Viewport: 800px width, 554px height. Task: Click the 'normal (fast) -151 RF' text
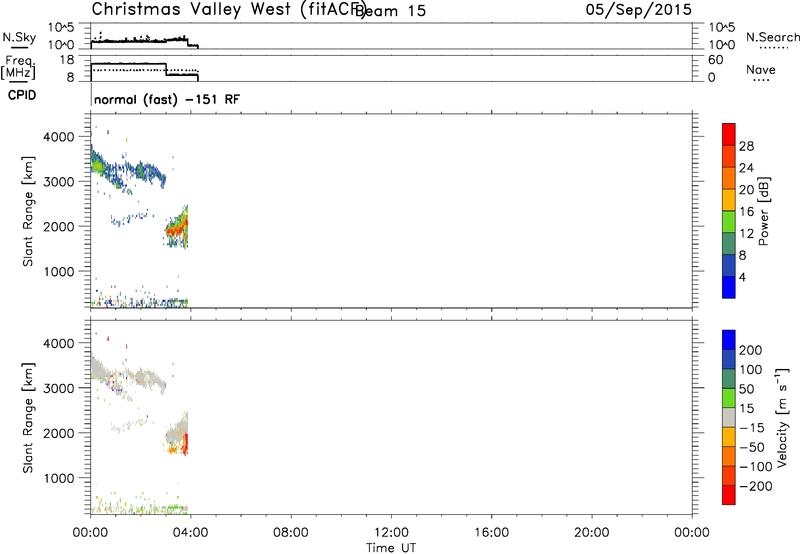167,99
